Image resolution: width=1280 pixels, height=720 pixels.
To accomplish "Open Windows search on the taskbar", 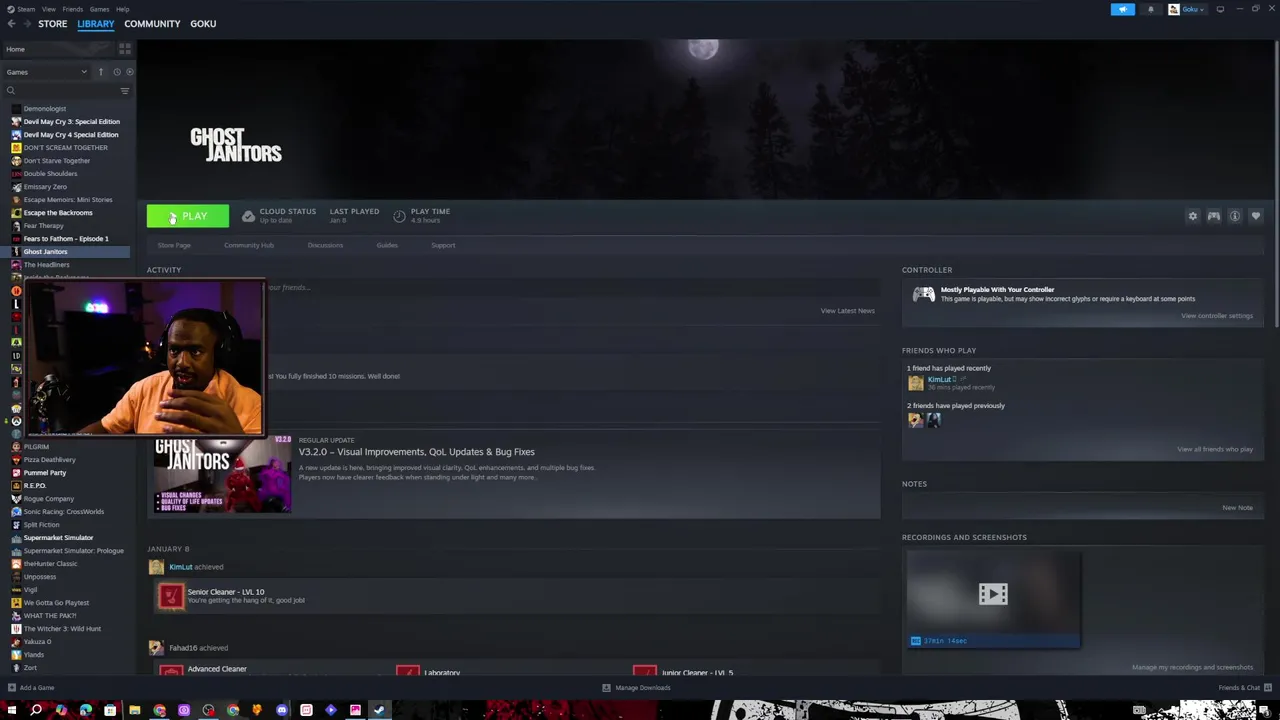I will [36, 710].
